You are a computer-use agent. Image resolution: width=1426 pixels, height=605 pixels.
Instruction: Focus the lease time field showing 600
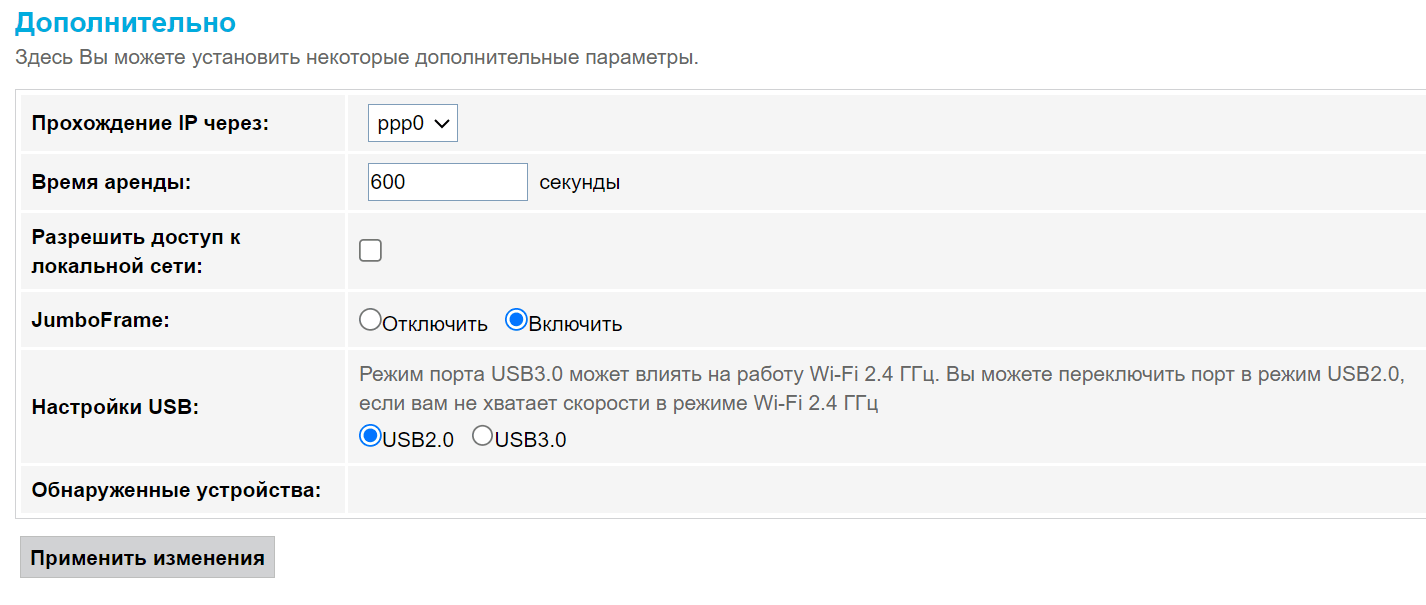pyautogui.click(x=447, y=182)
